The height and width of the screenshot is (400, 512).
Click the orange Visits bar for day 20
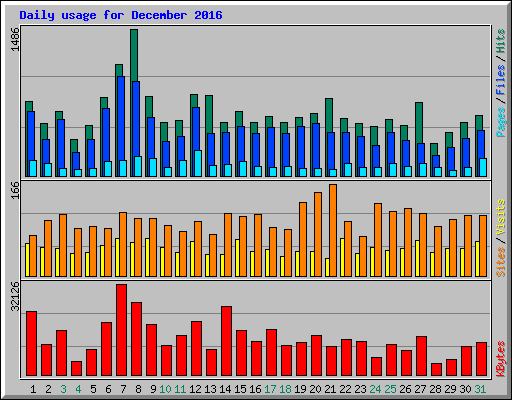click(318, 234)
